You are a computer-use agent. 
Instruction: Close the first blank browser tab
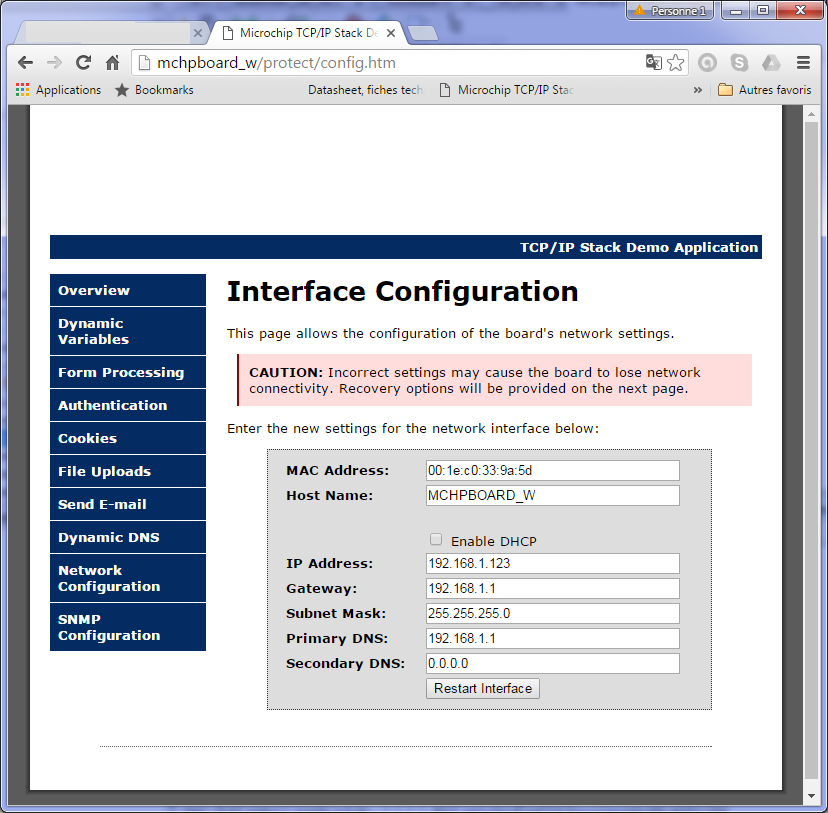click(x=197, y=33)
